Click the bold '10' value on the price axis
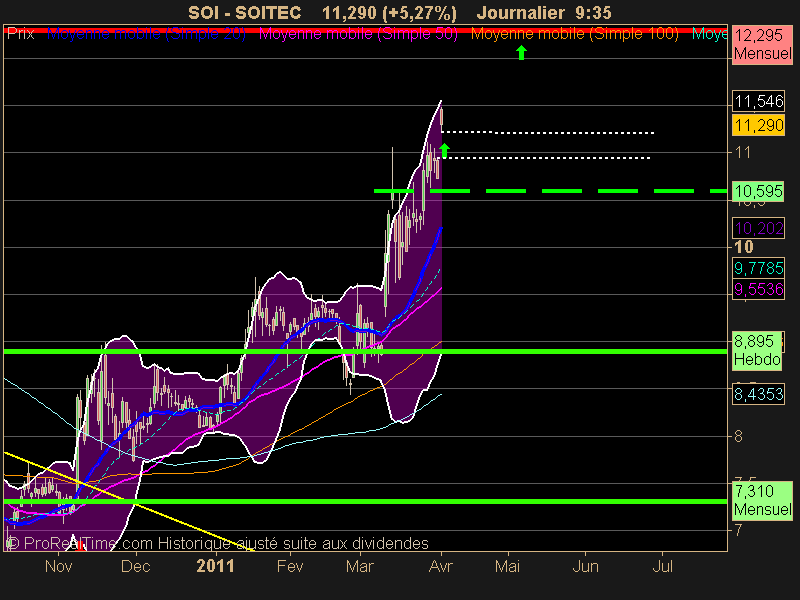 pyautogui.click(x=744, y=247)
